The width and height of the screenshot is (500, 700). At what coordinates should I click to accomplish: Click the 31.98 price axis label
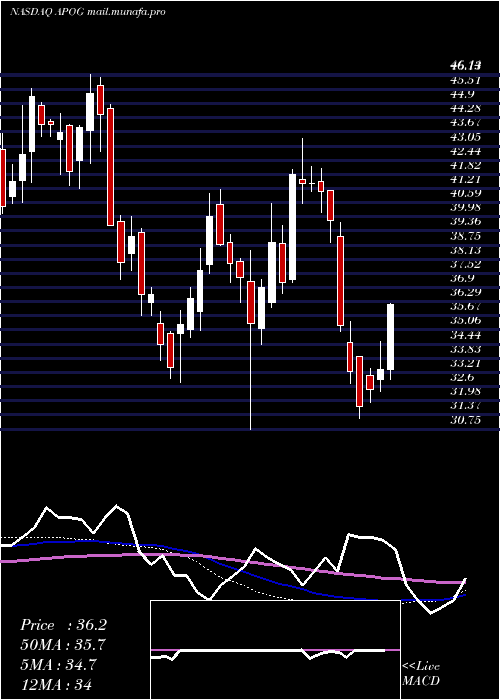[x=466, y=392]
